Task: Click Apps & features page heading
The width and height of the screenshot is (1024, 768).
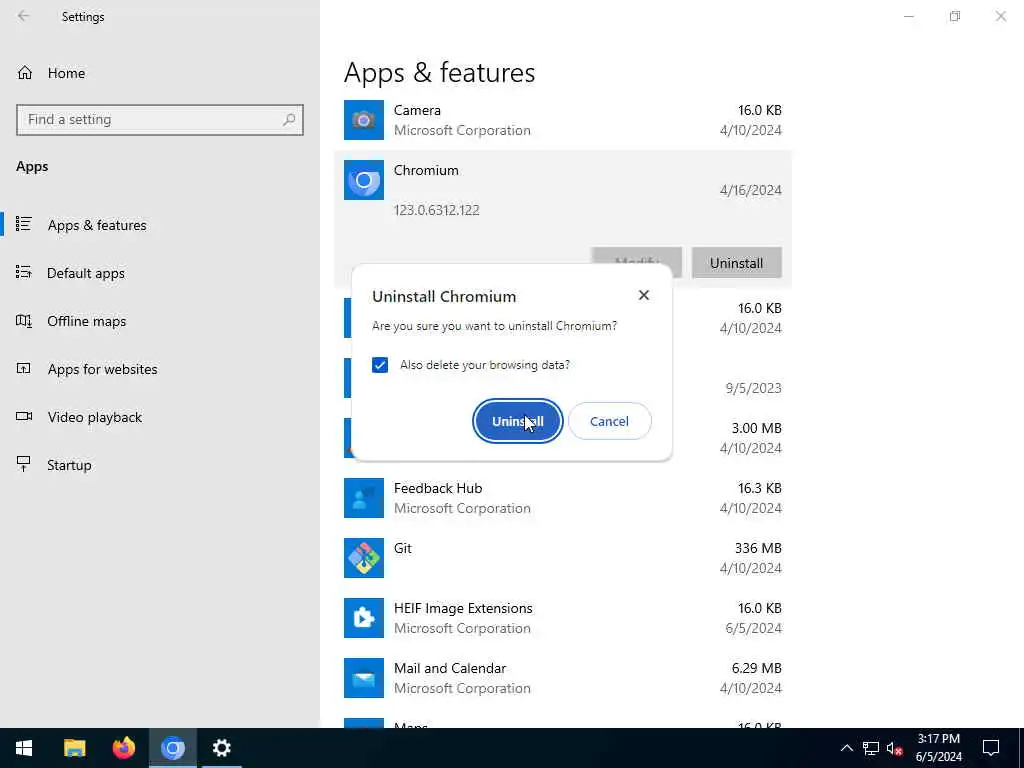Action: [440, 72]
